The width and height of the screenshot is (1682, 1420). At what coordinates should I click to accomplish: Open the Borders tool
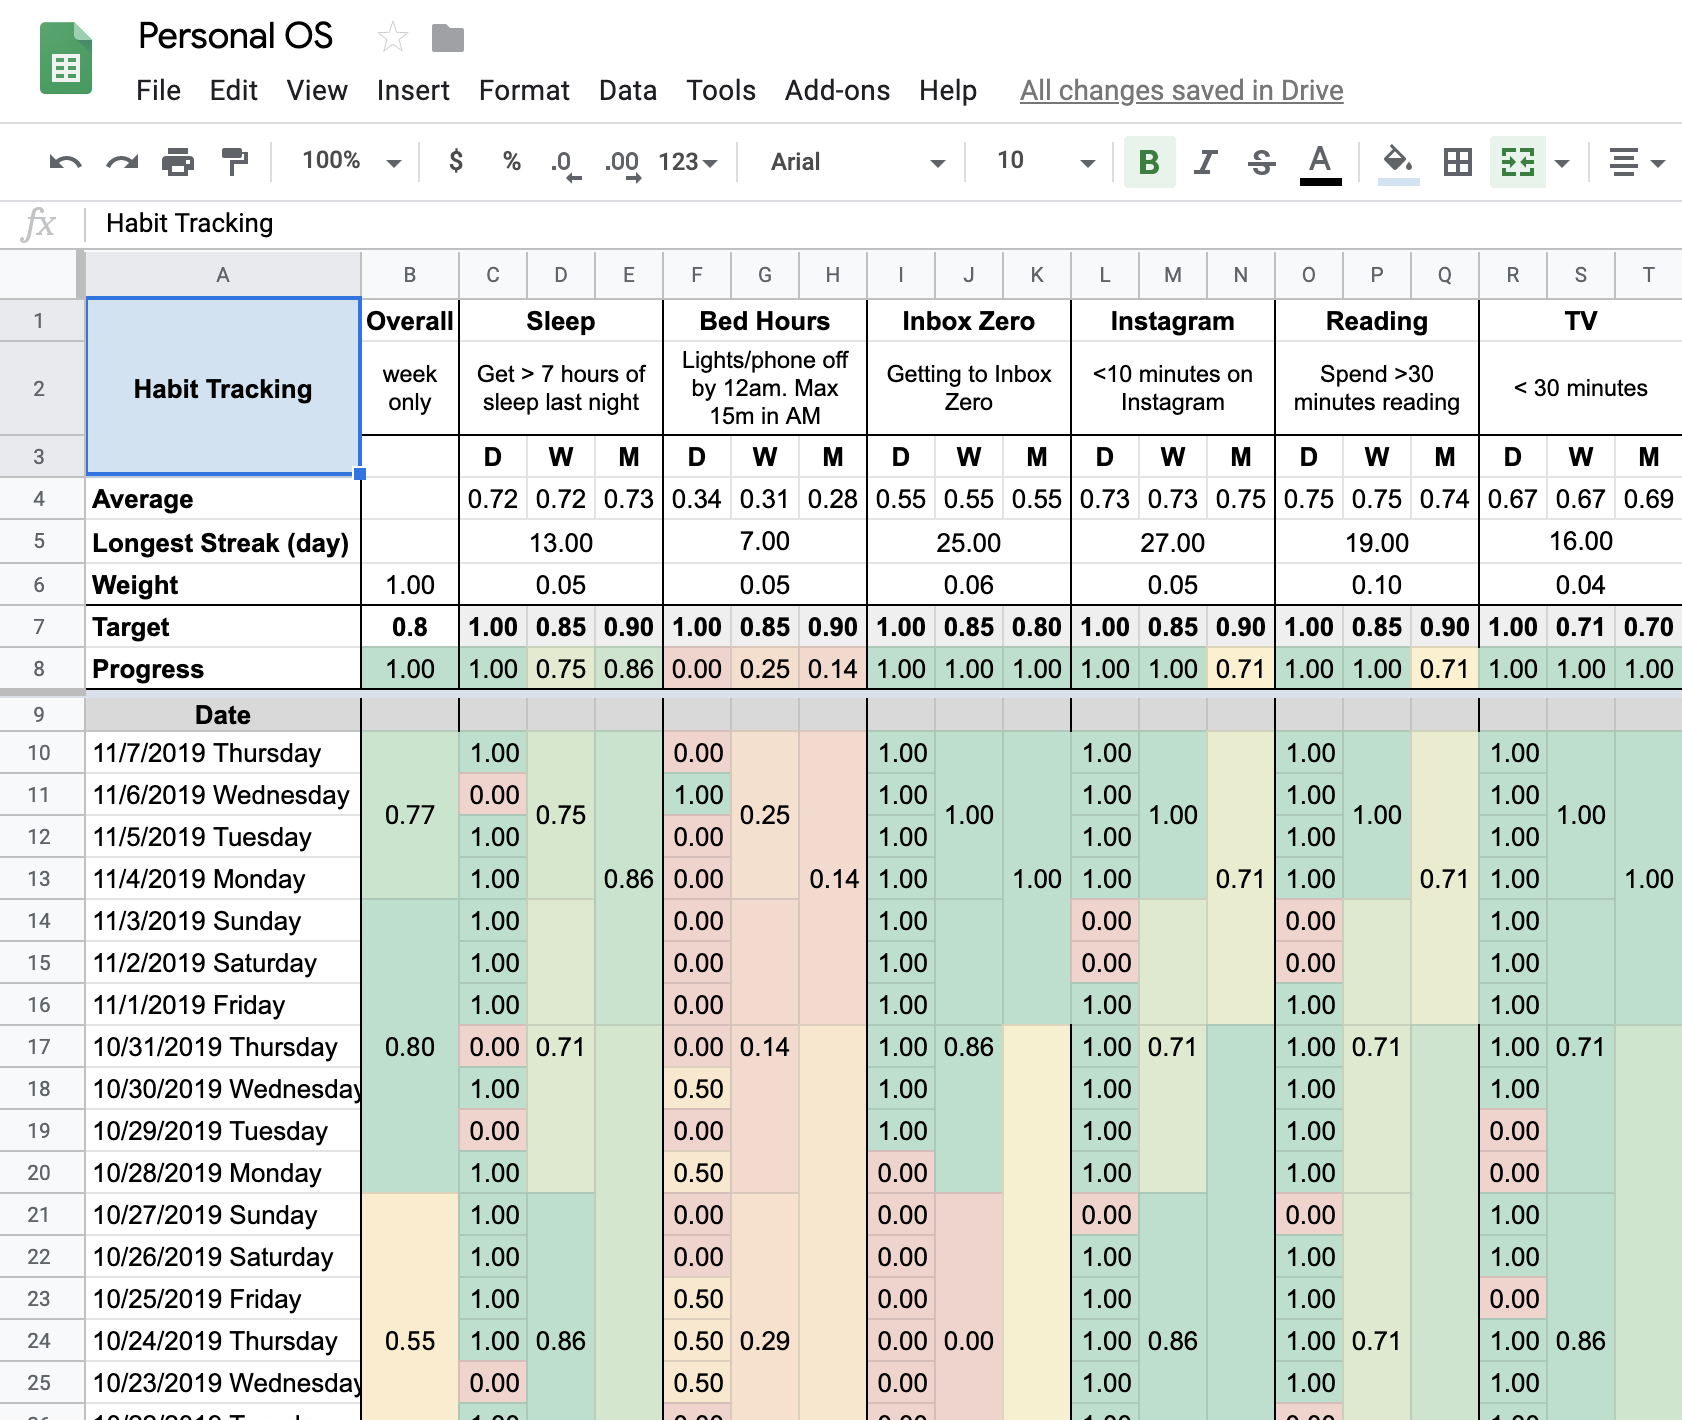1458,161
